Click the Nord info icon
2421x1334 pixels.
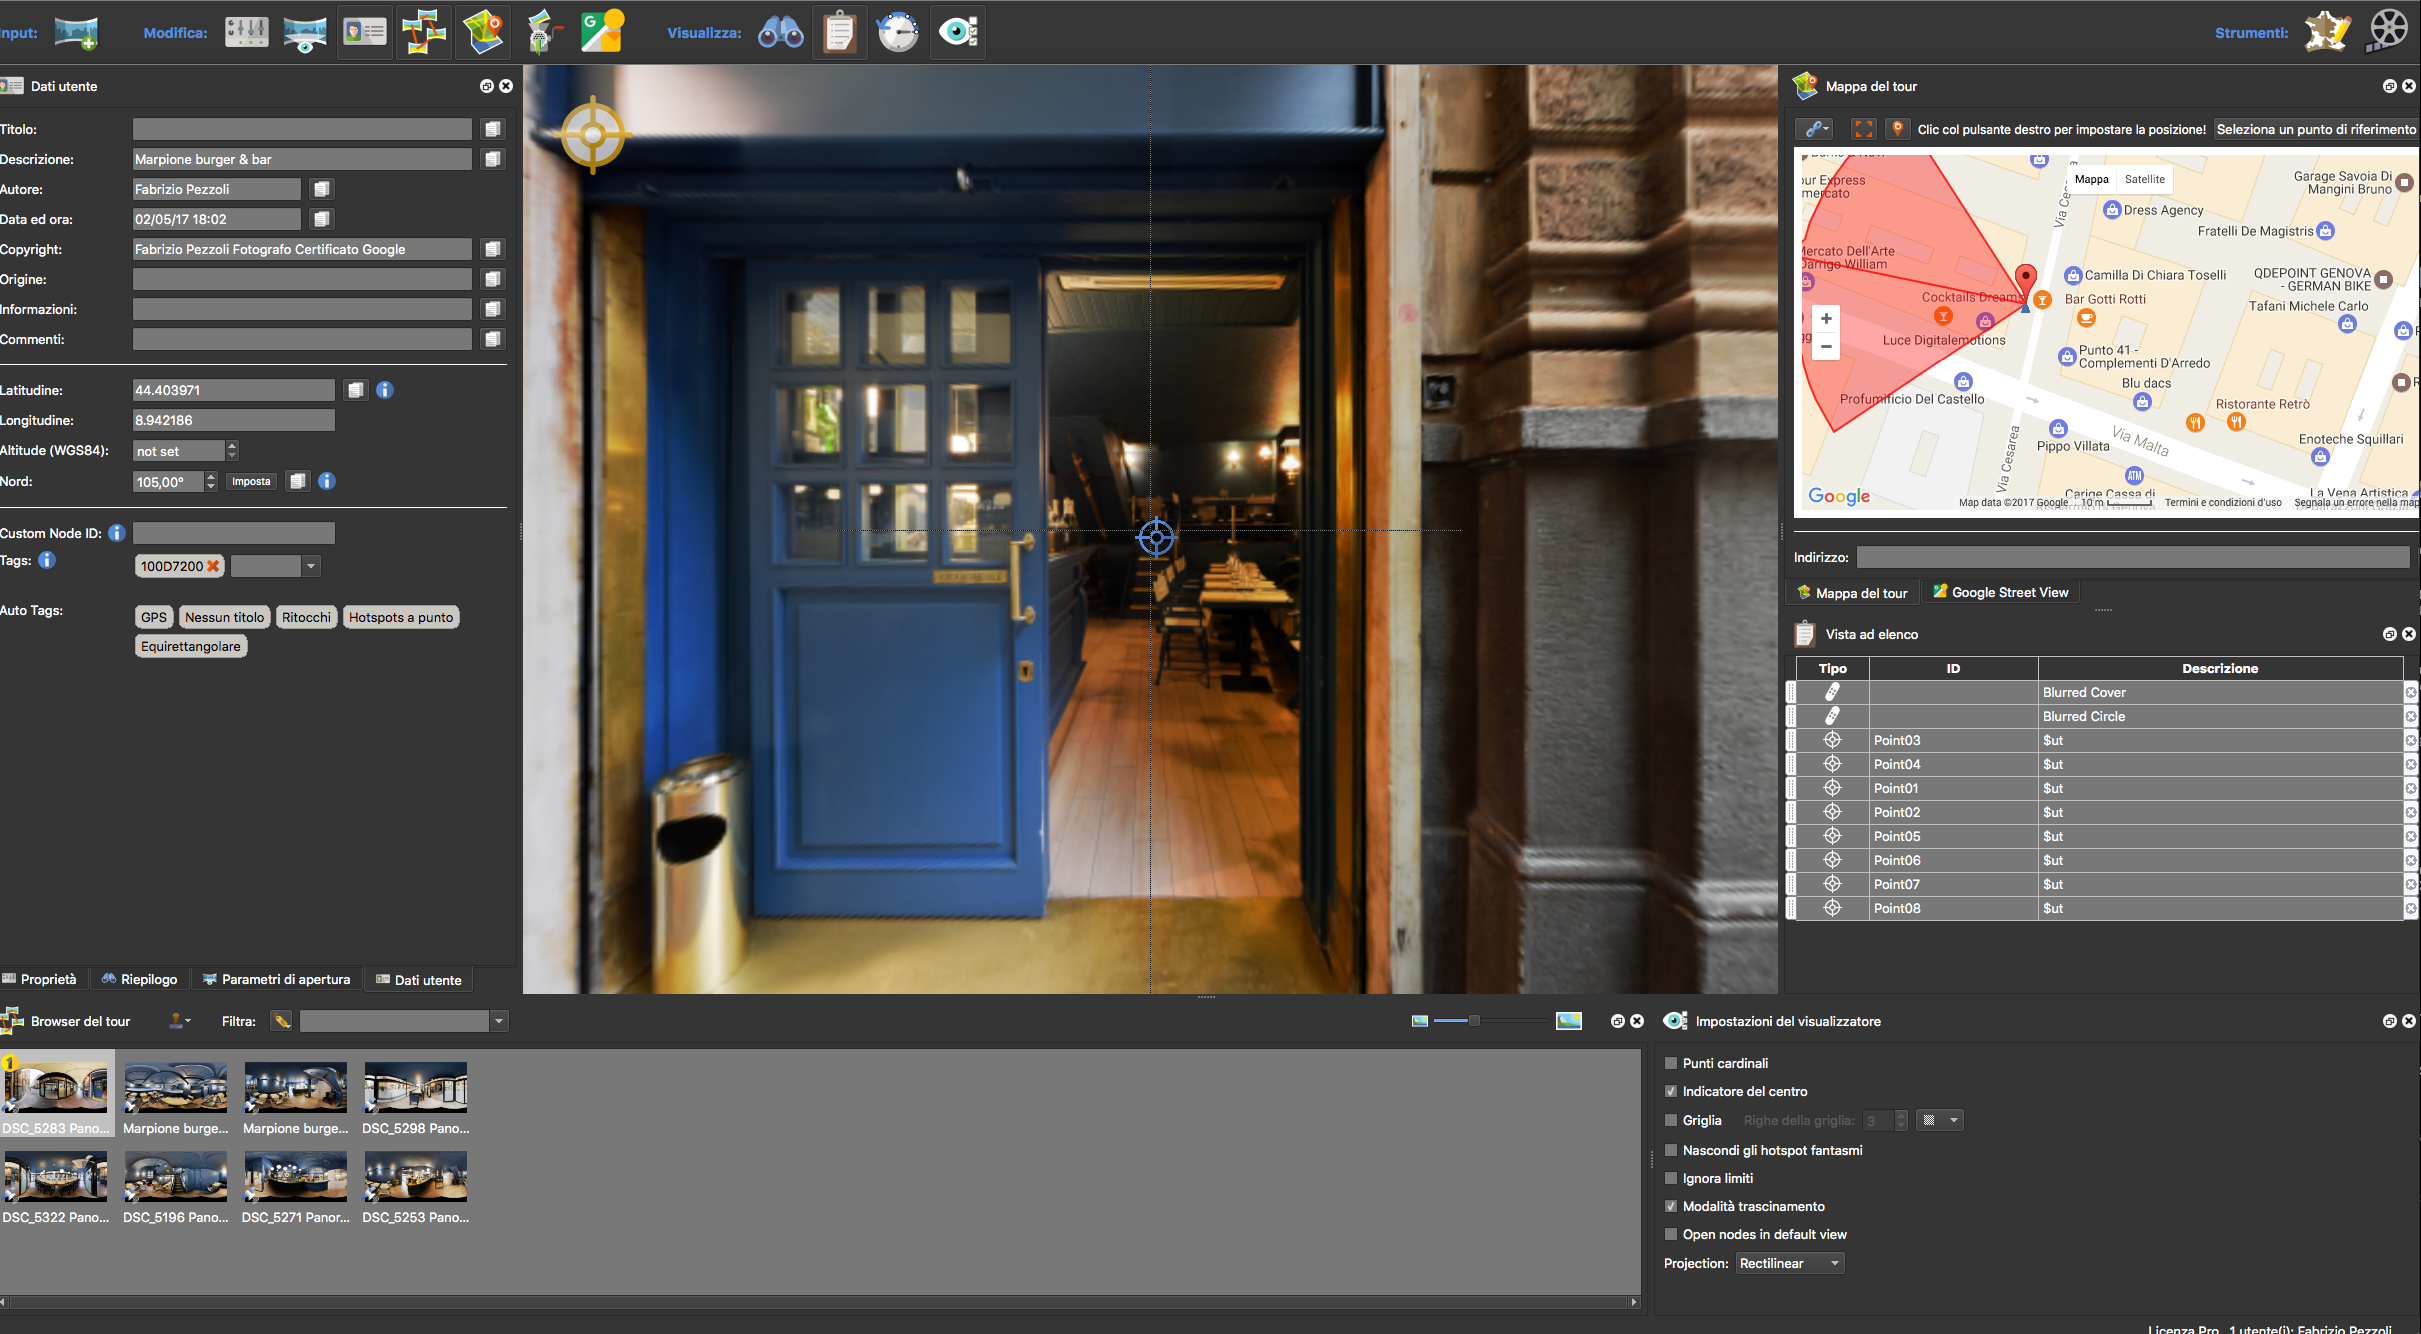[327, 481]
